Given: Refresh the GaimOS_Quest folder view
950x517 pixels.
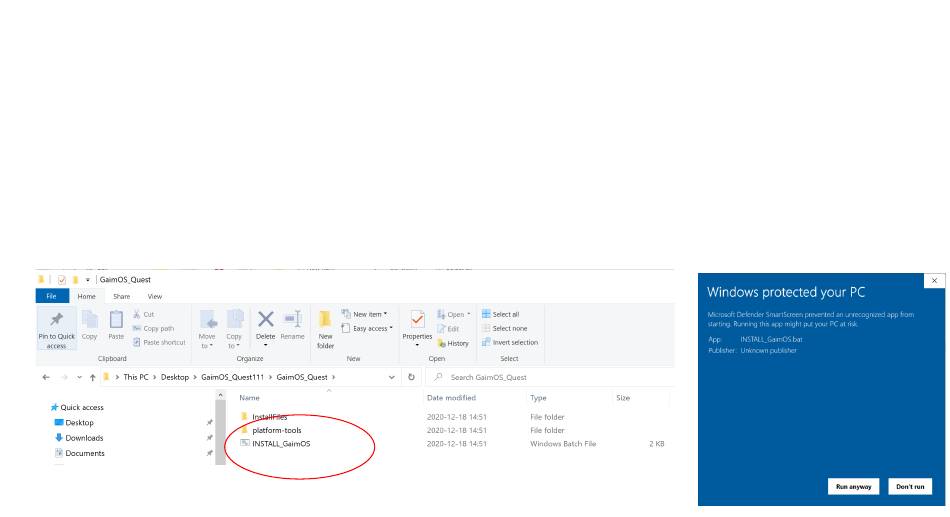Looking at the screenshot, I should click(411, 377).
